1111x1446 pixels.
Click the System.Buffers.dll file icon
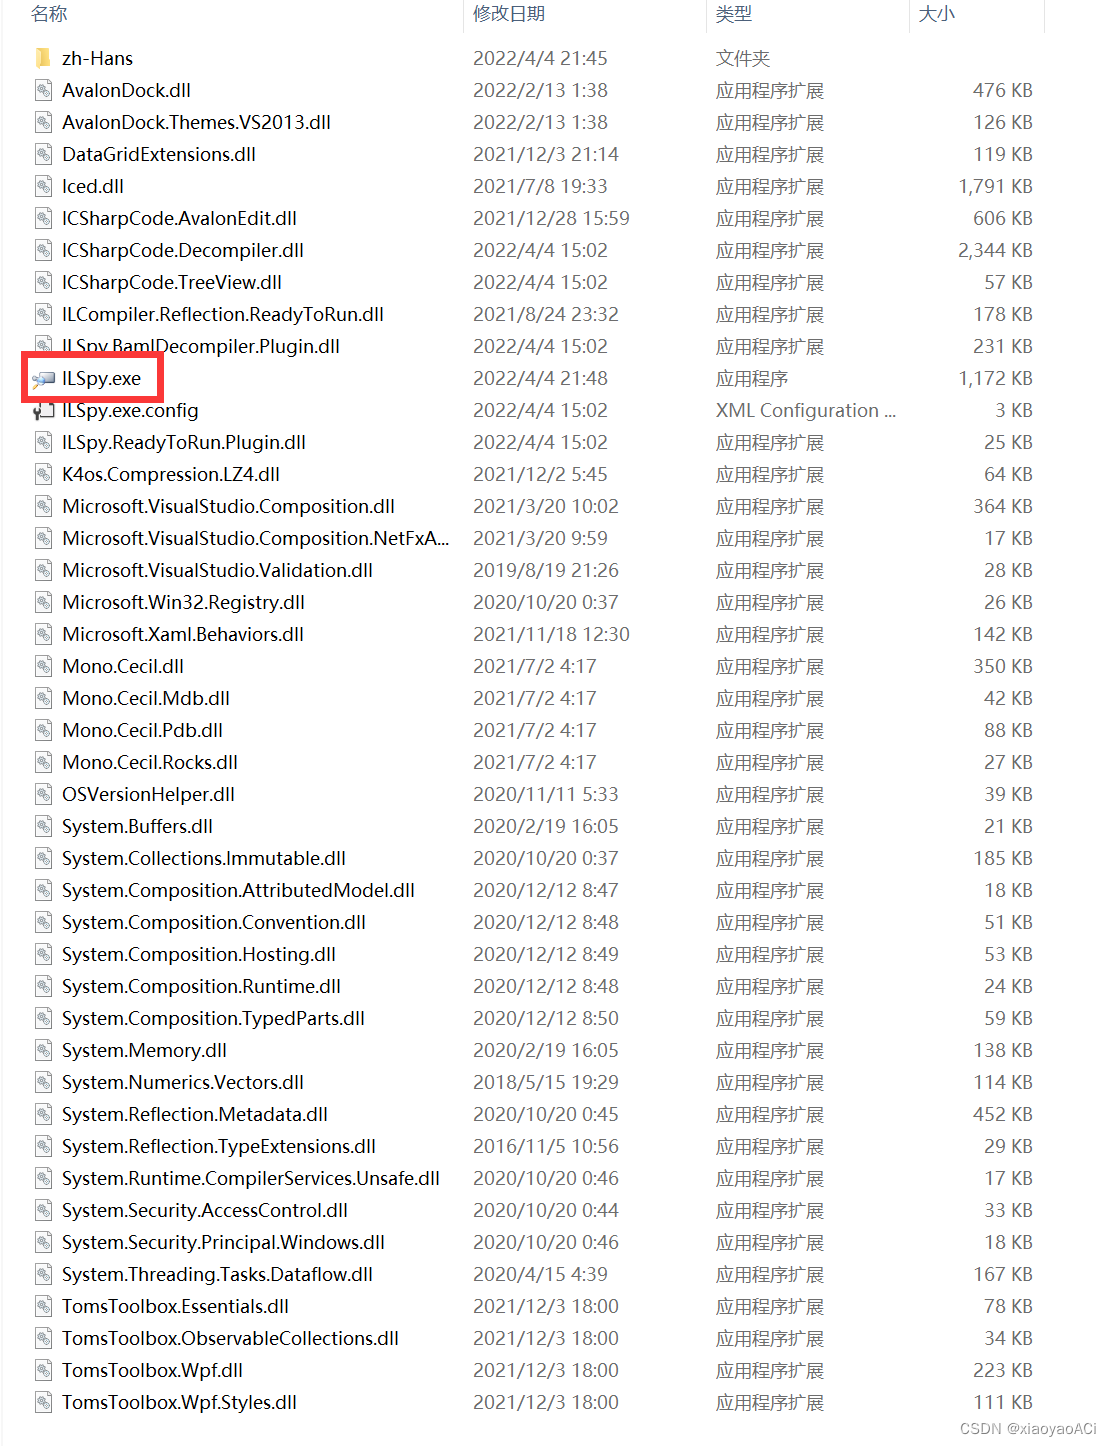click(x=43, y=826)
